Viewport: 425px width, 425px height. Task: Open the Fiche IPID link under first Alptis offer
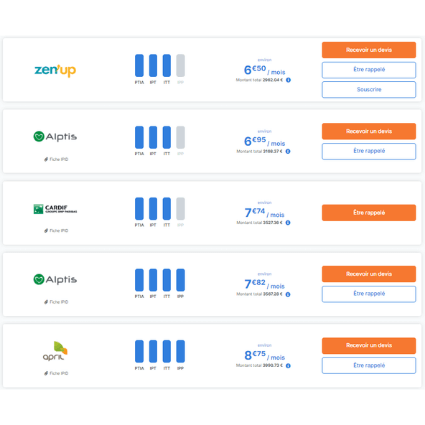coord(56,159)
